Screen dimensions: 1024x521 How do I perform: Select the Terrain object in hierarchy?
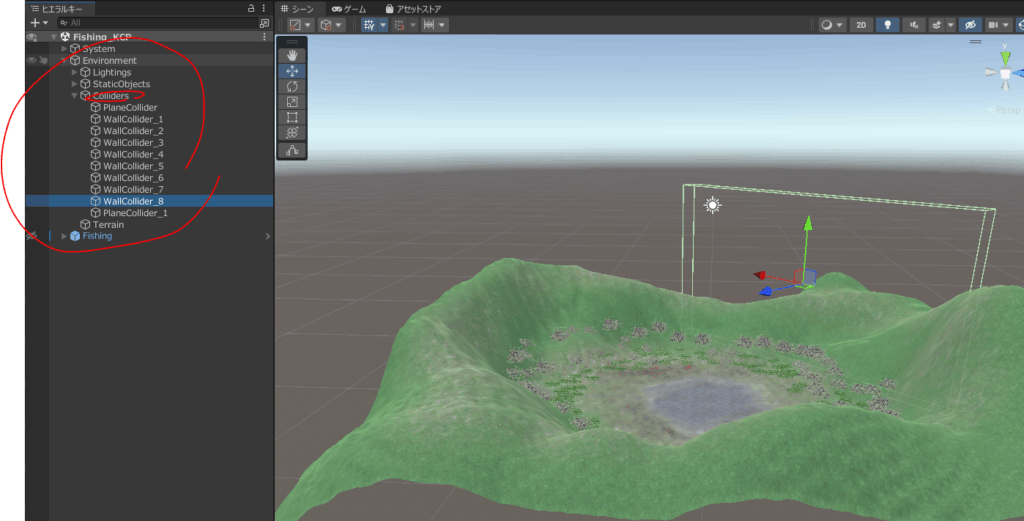click(109, 225)
